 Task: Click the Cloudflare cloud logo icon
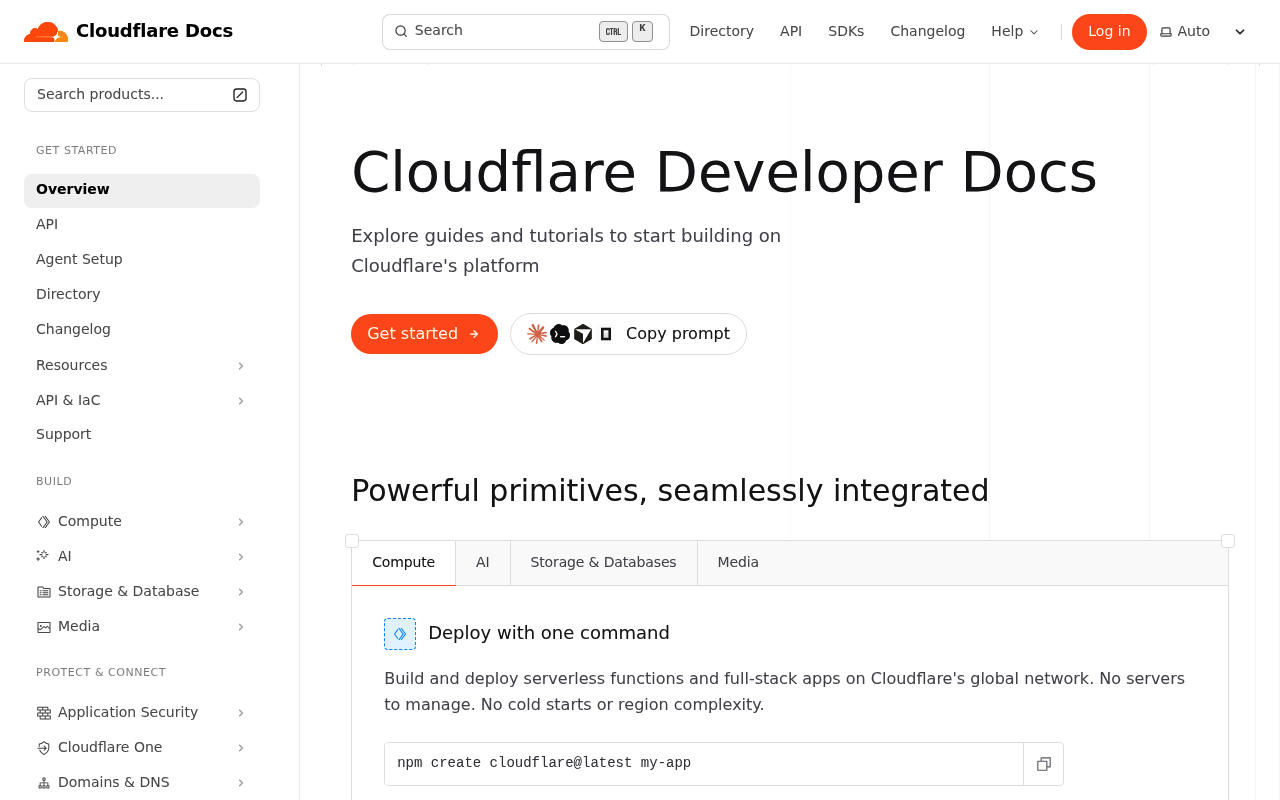[x=46, y=31]
